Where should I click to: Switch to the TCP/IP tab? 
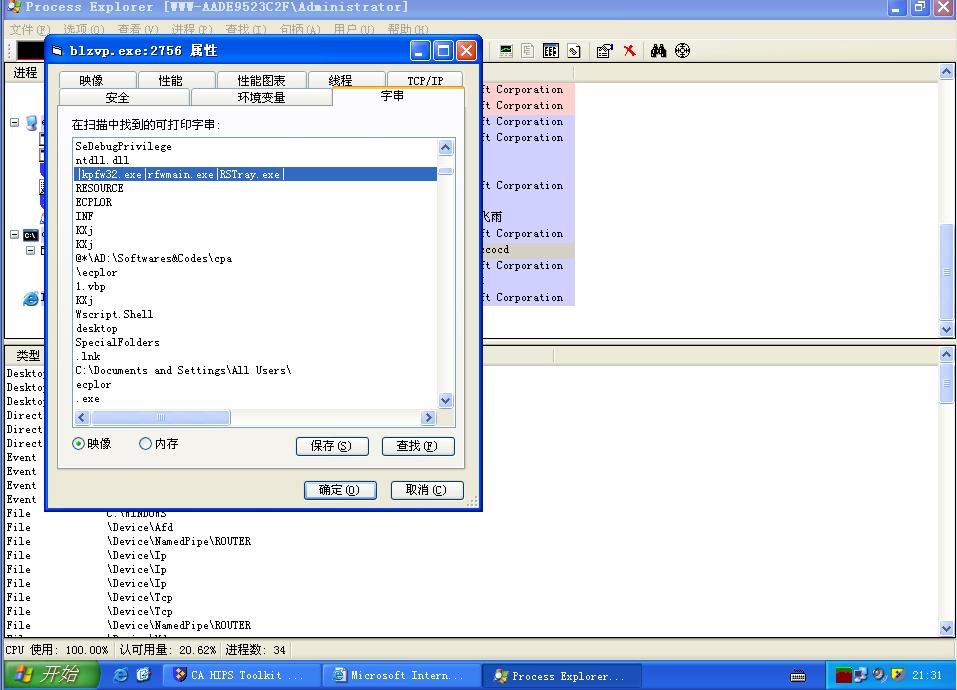coord(425,81)
